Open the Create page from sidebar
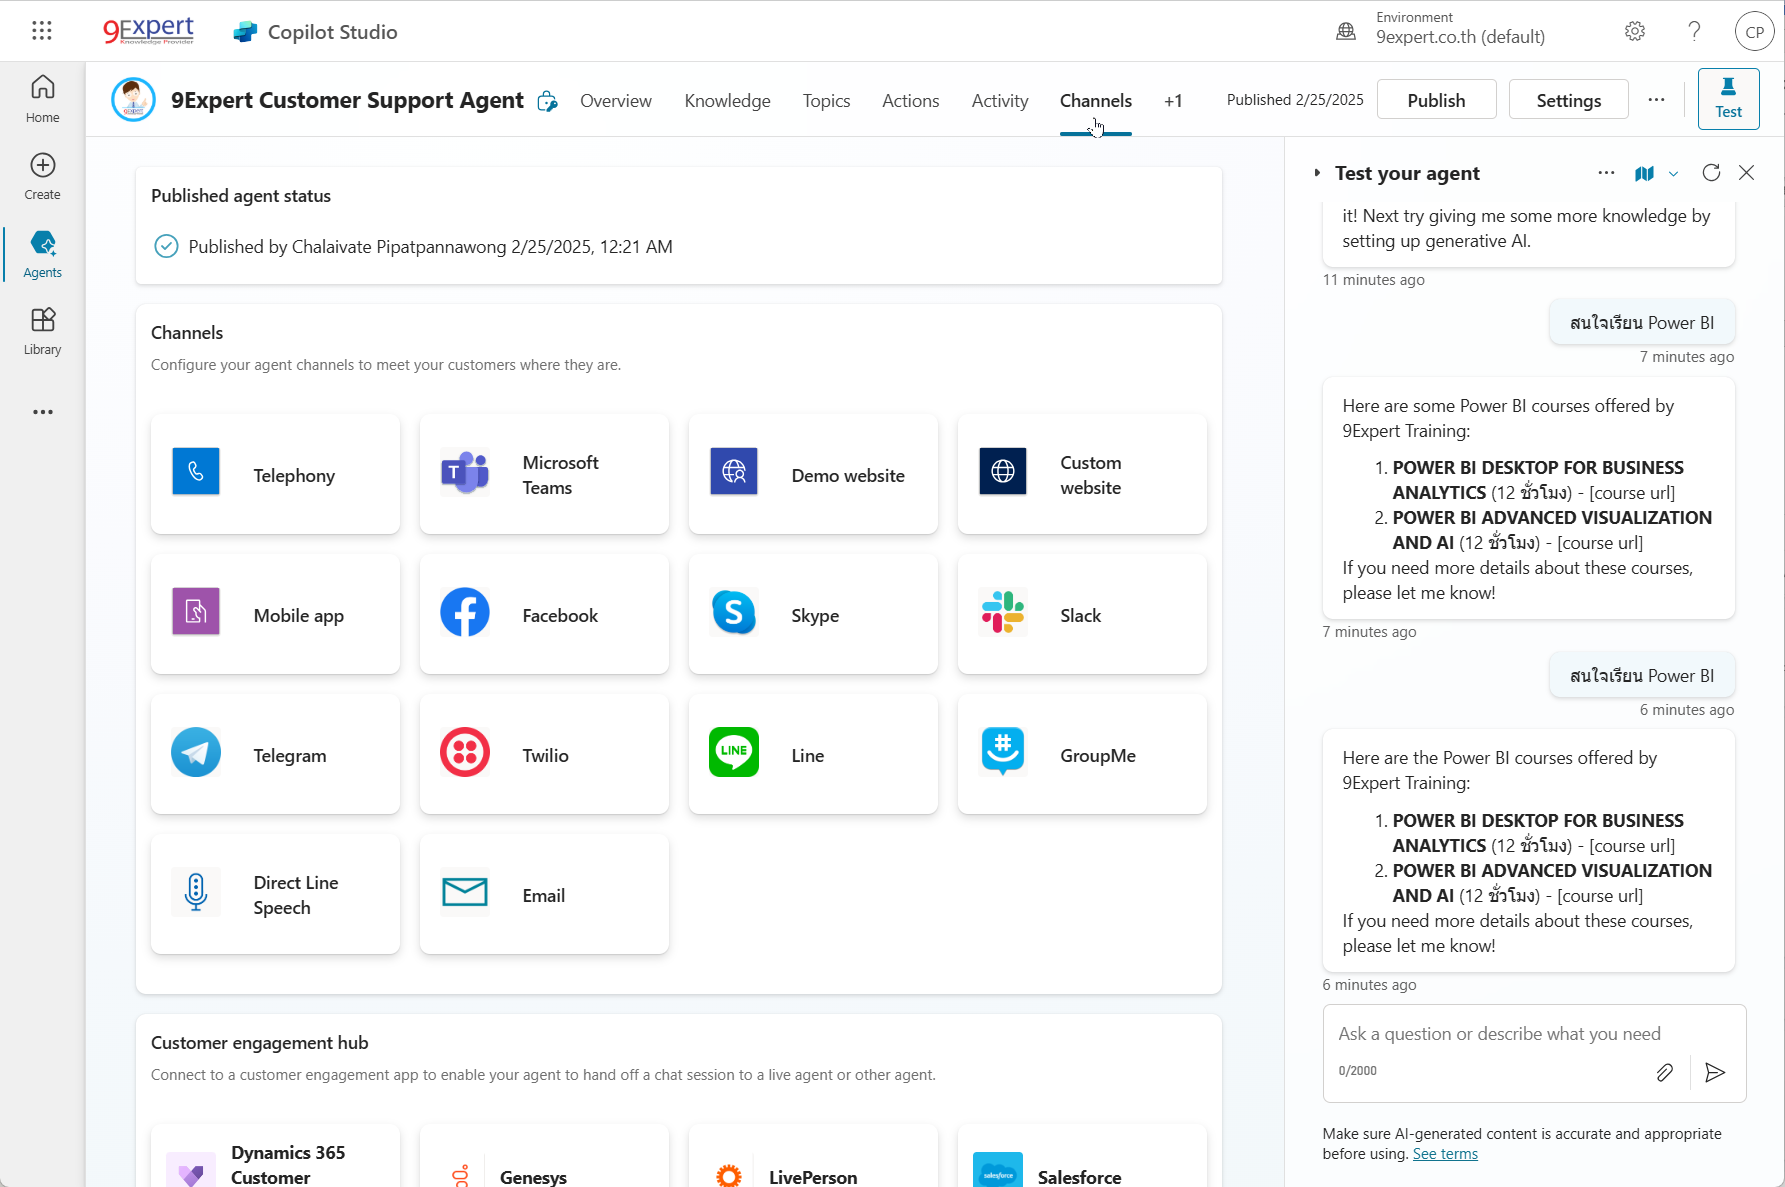1785x1187 pixels. click(42, 176)
